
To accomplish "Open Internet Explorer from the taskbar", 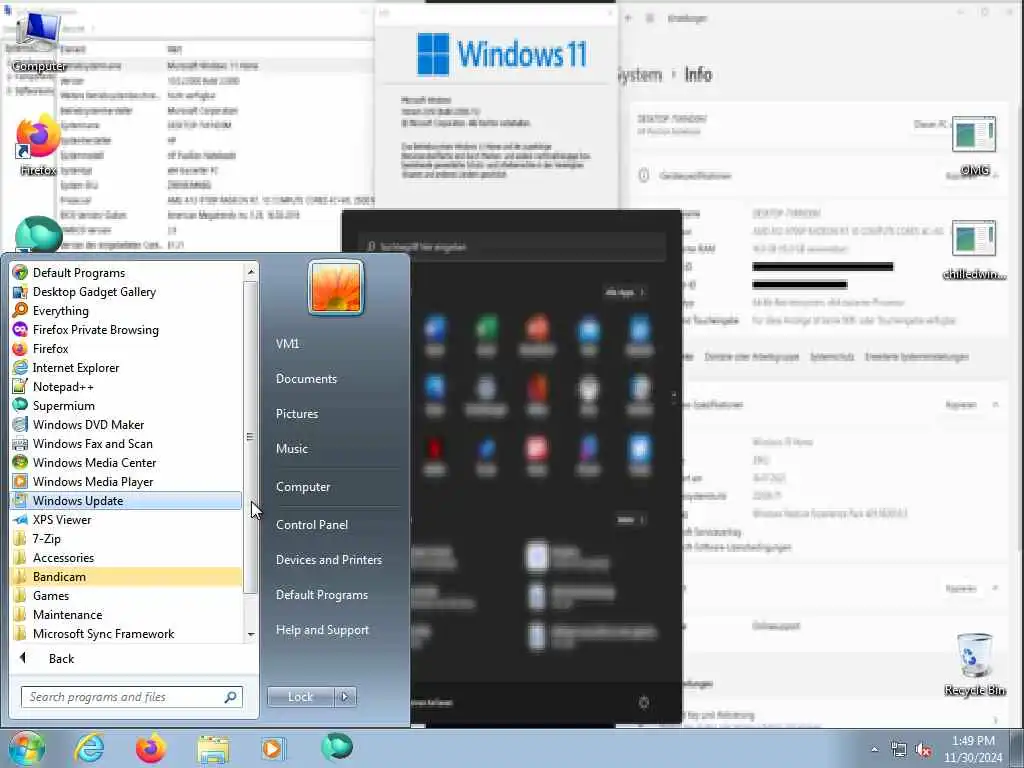I will tap(89, 748).
